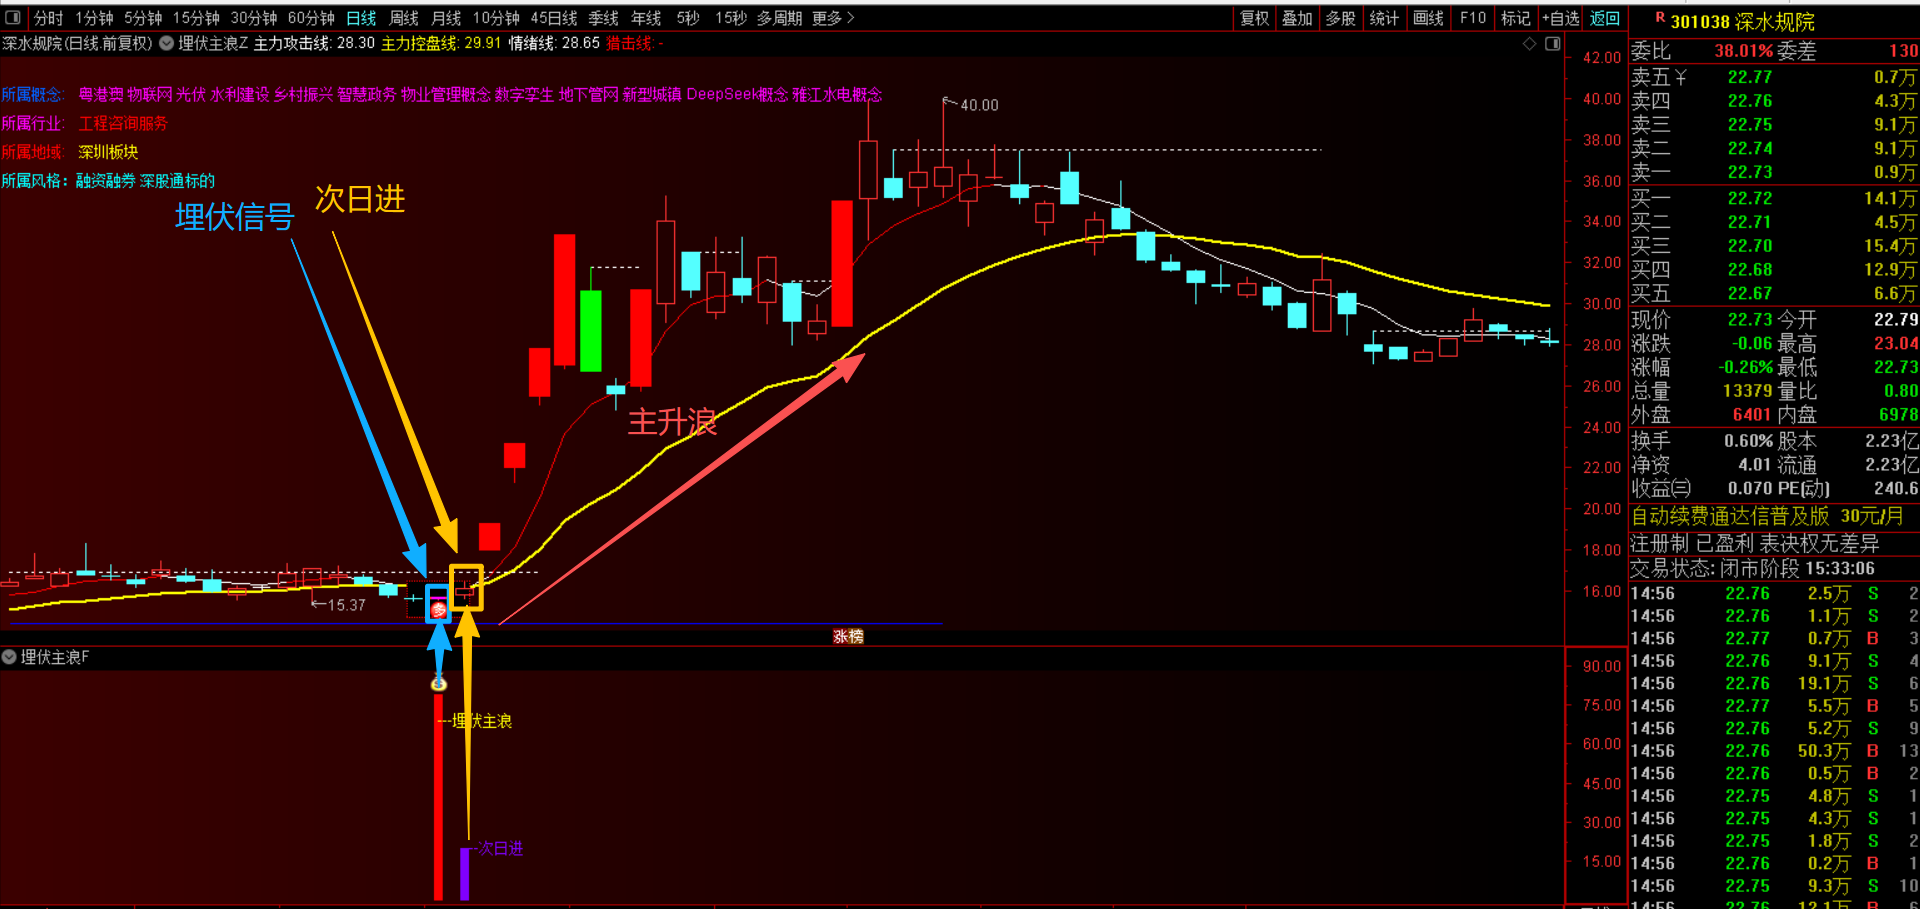Open the 多股 multi-stock view
This screenshot has width=1920, height=909.
pyautogui.click(x=1341, y=18)
